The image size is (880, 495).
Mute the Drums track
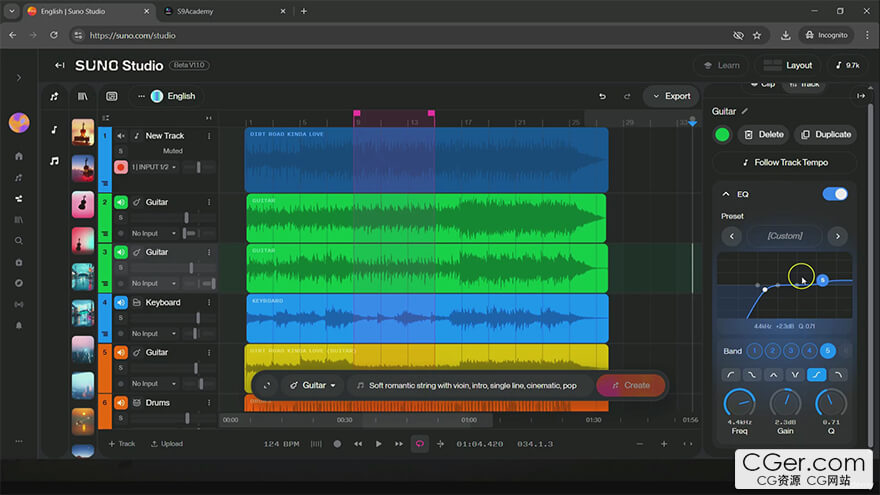[x=121, y=402]
